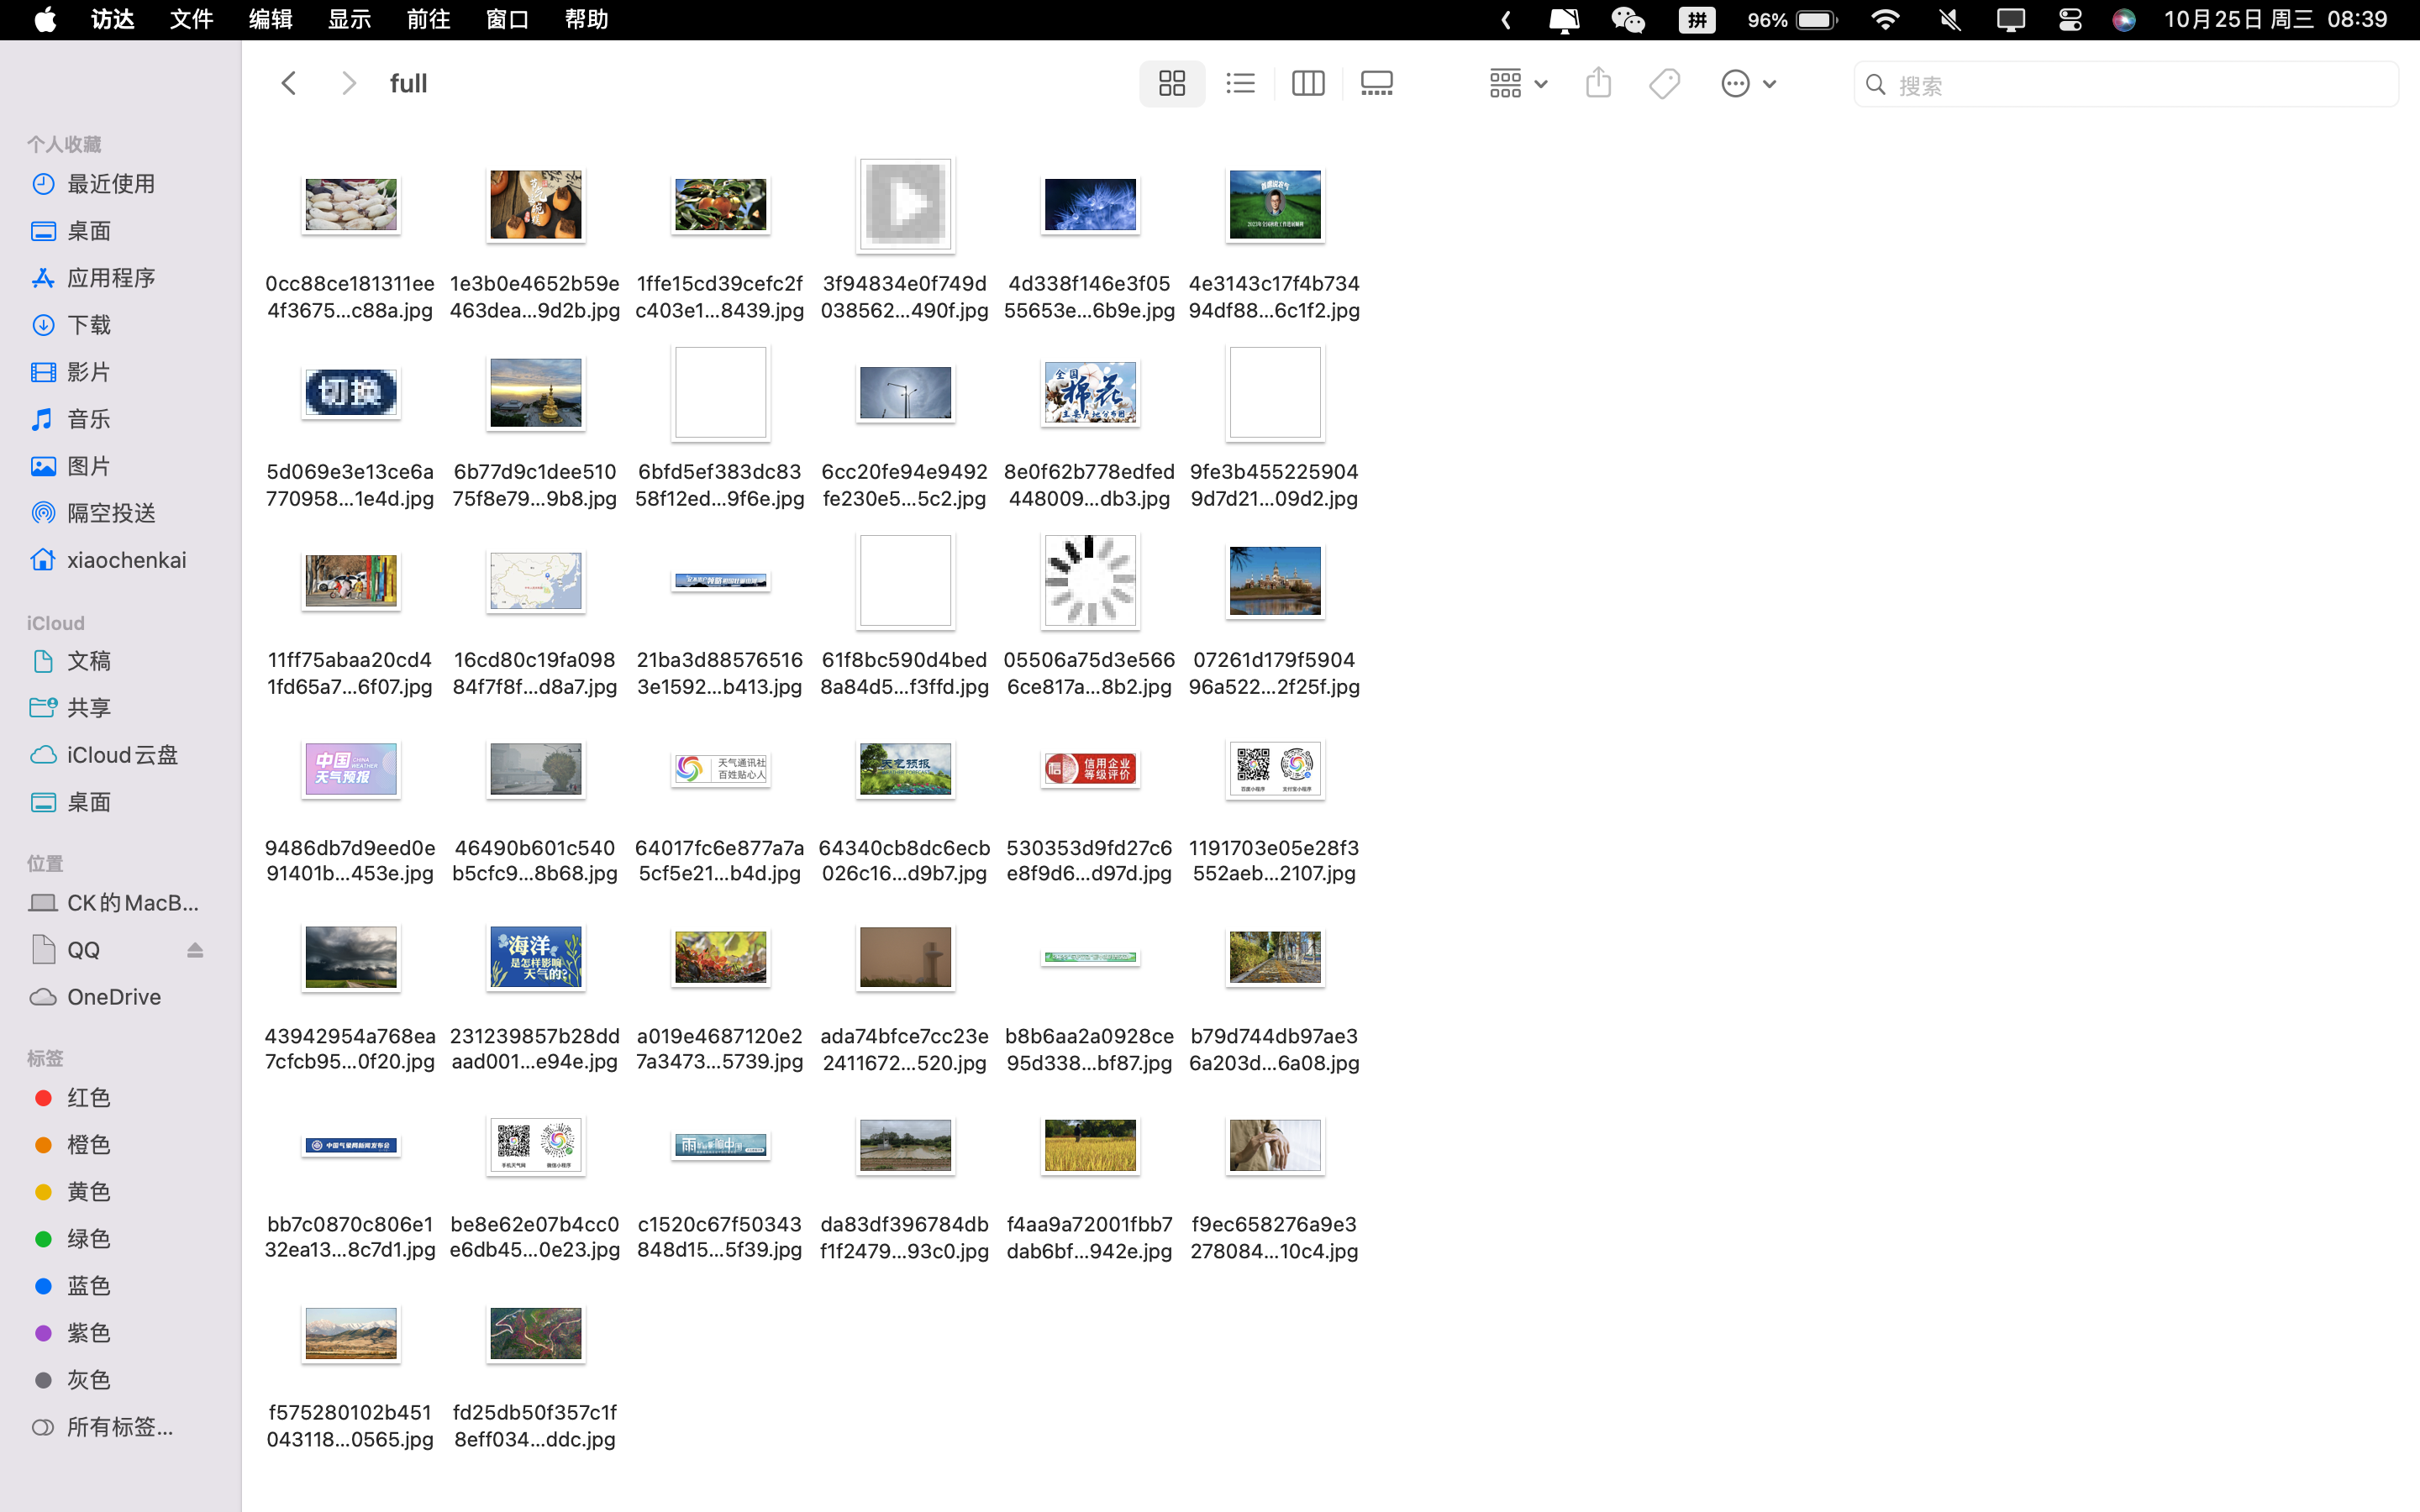Open the WeChat menu bar icon

click(x=1628, y=20)
